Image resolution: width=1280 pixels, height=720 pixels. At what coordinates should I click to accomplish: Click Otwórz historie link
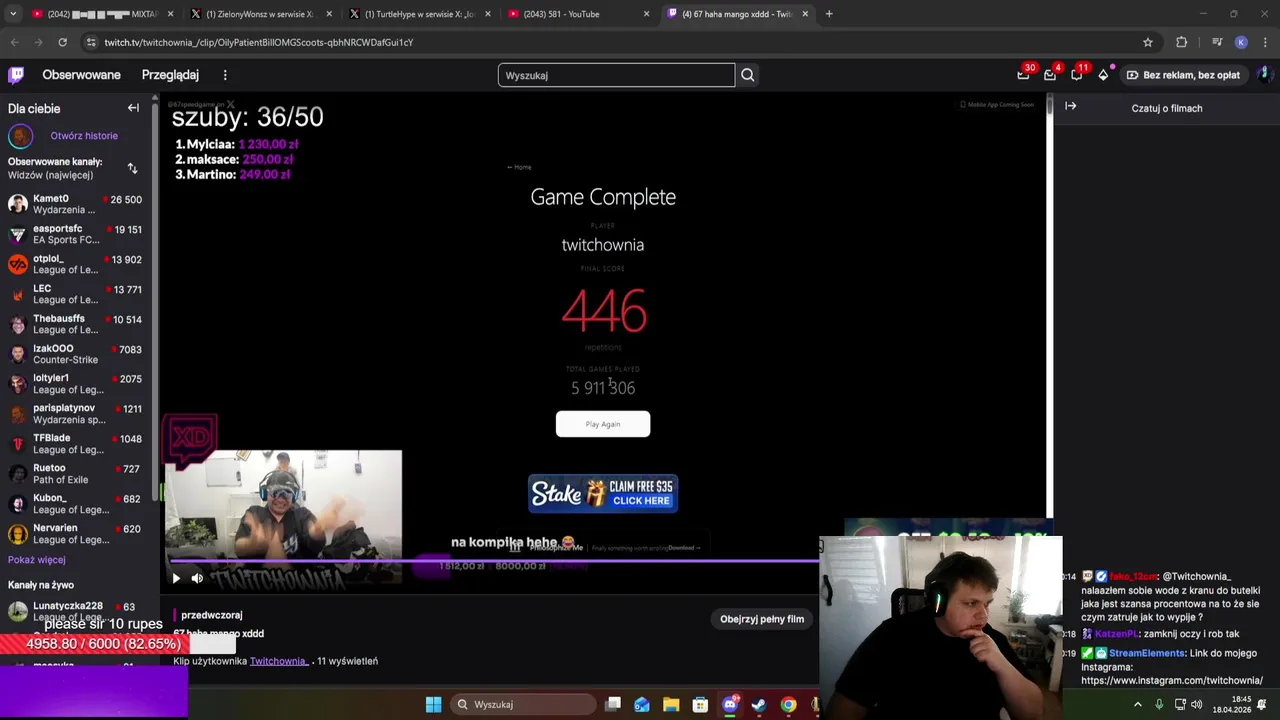[84, 136]
